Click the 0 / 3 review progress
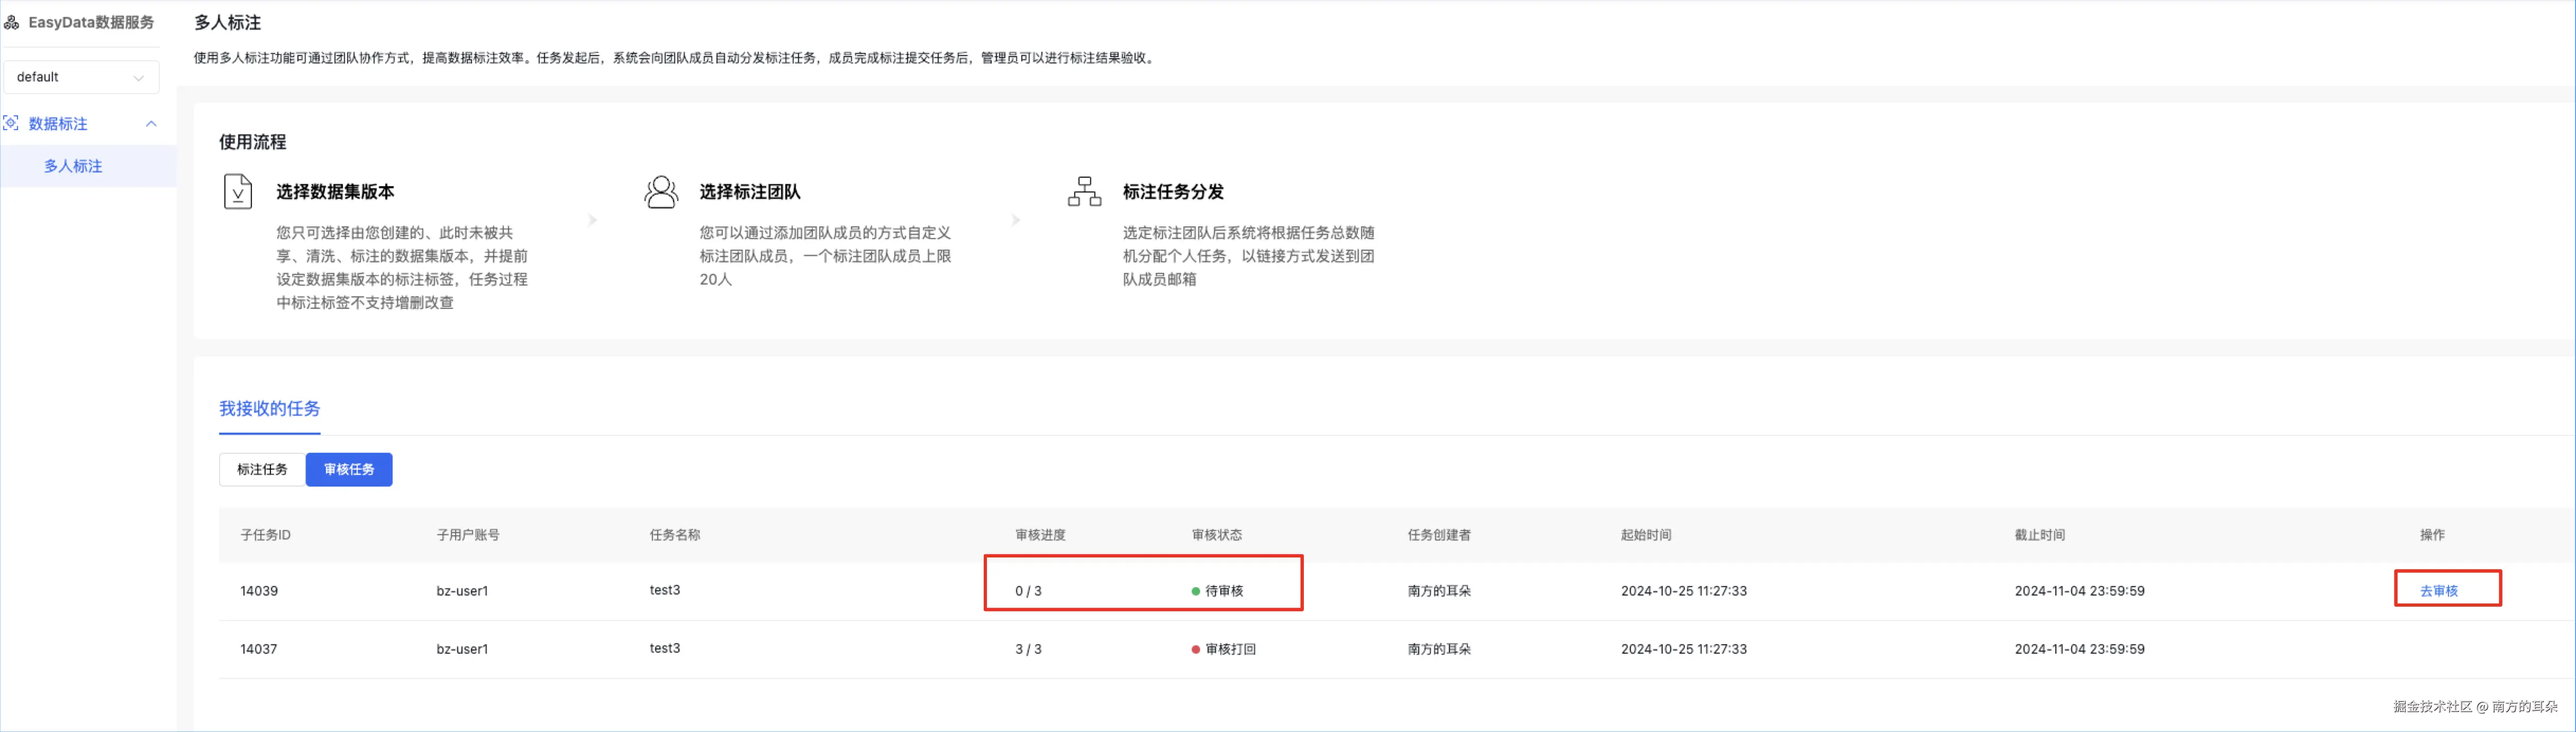 (x=1028, y=591)
